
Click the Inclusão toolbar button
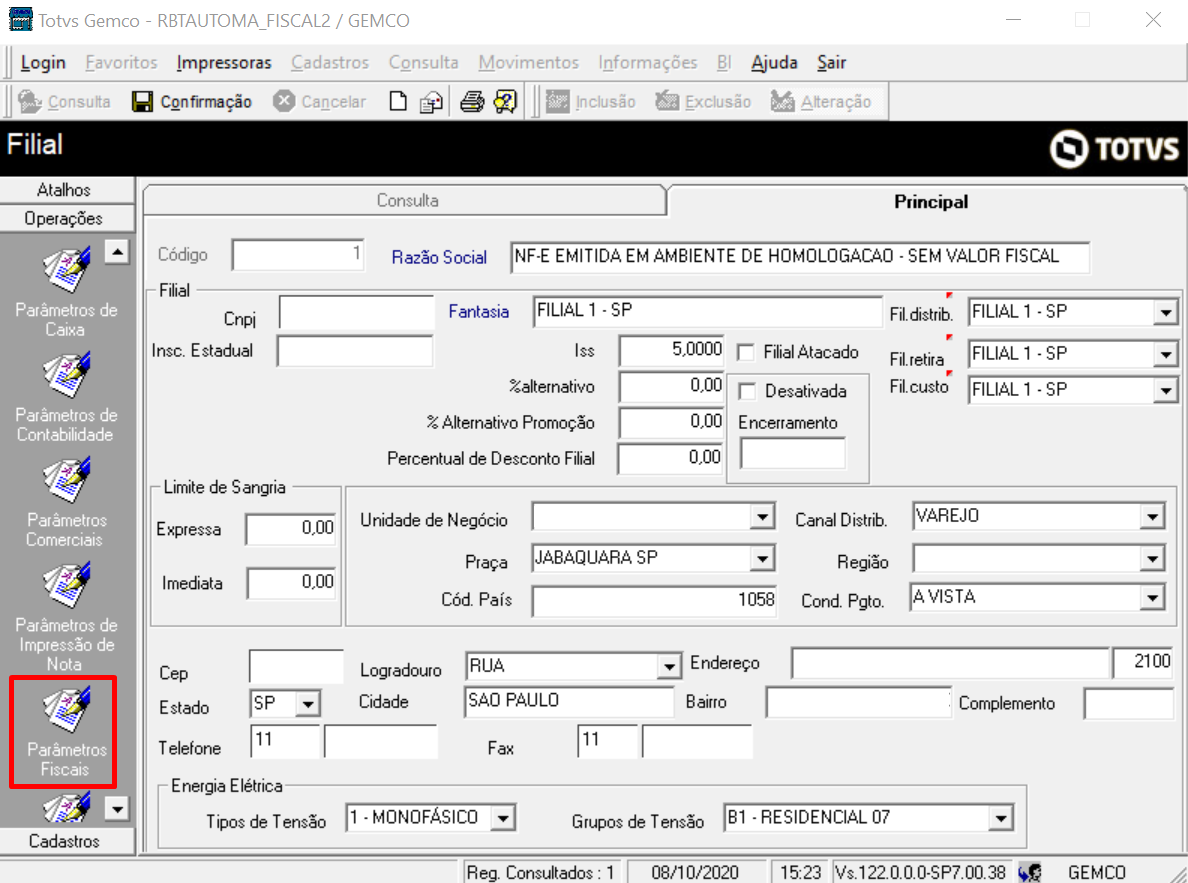click(591, 102)
